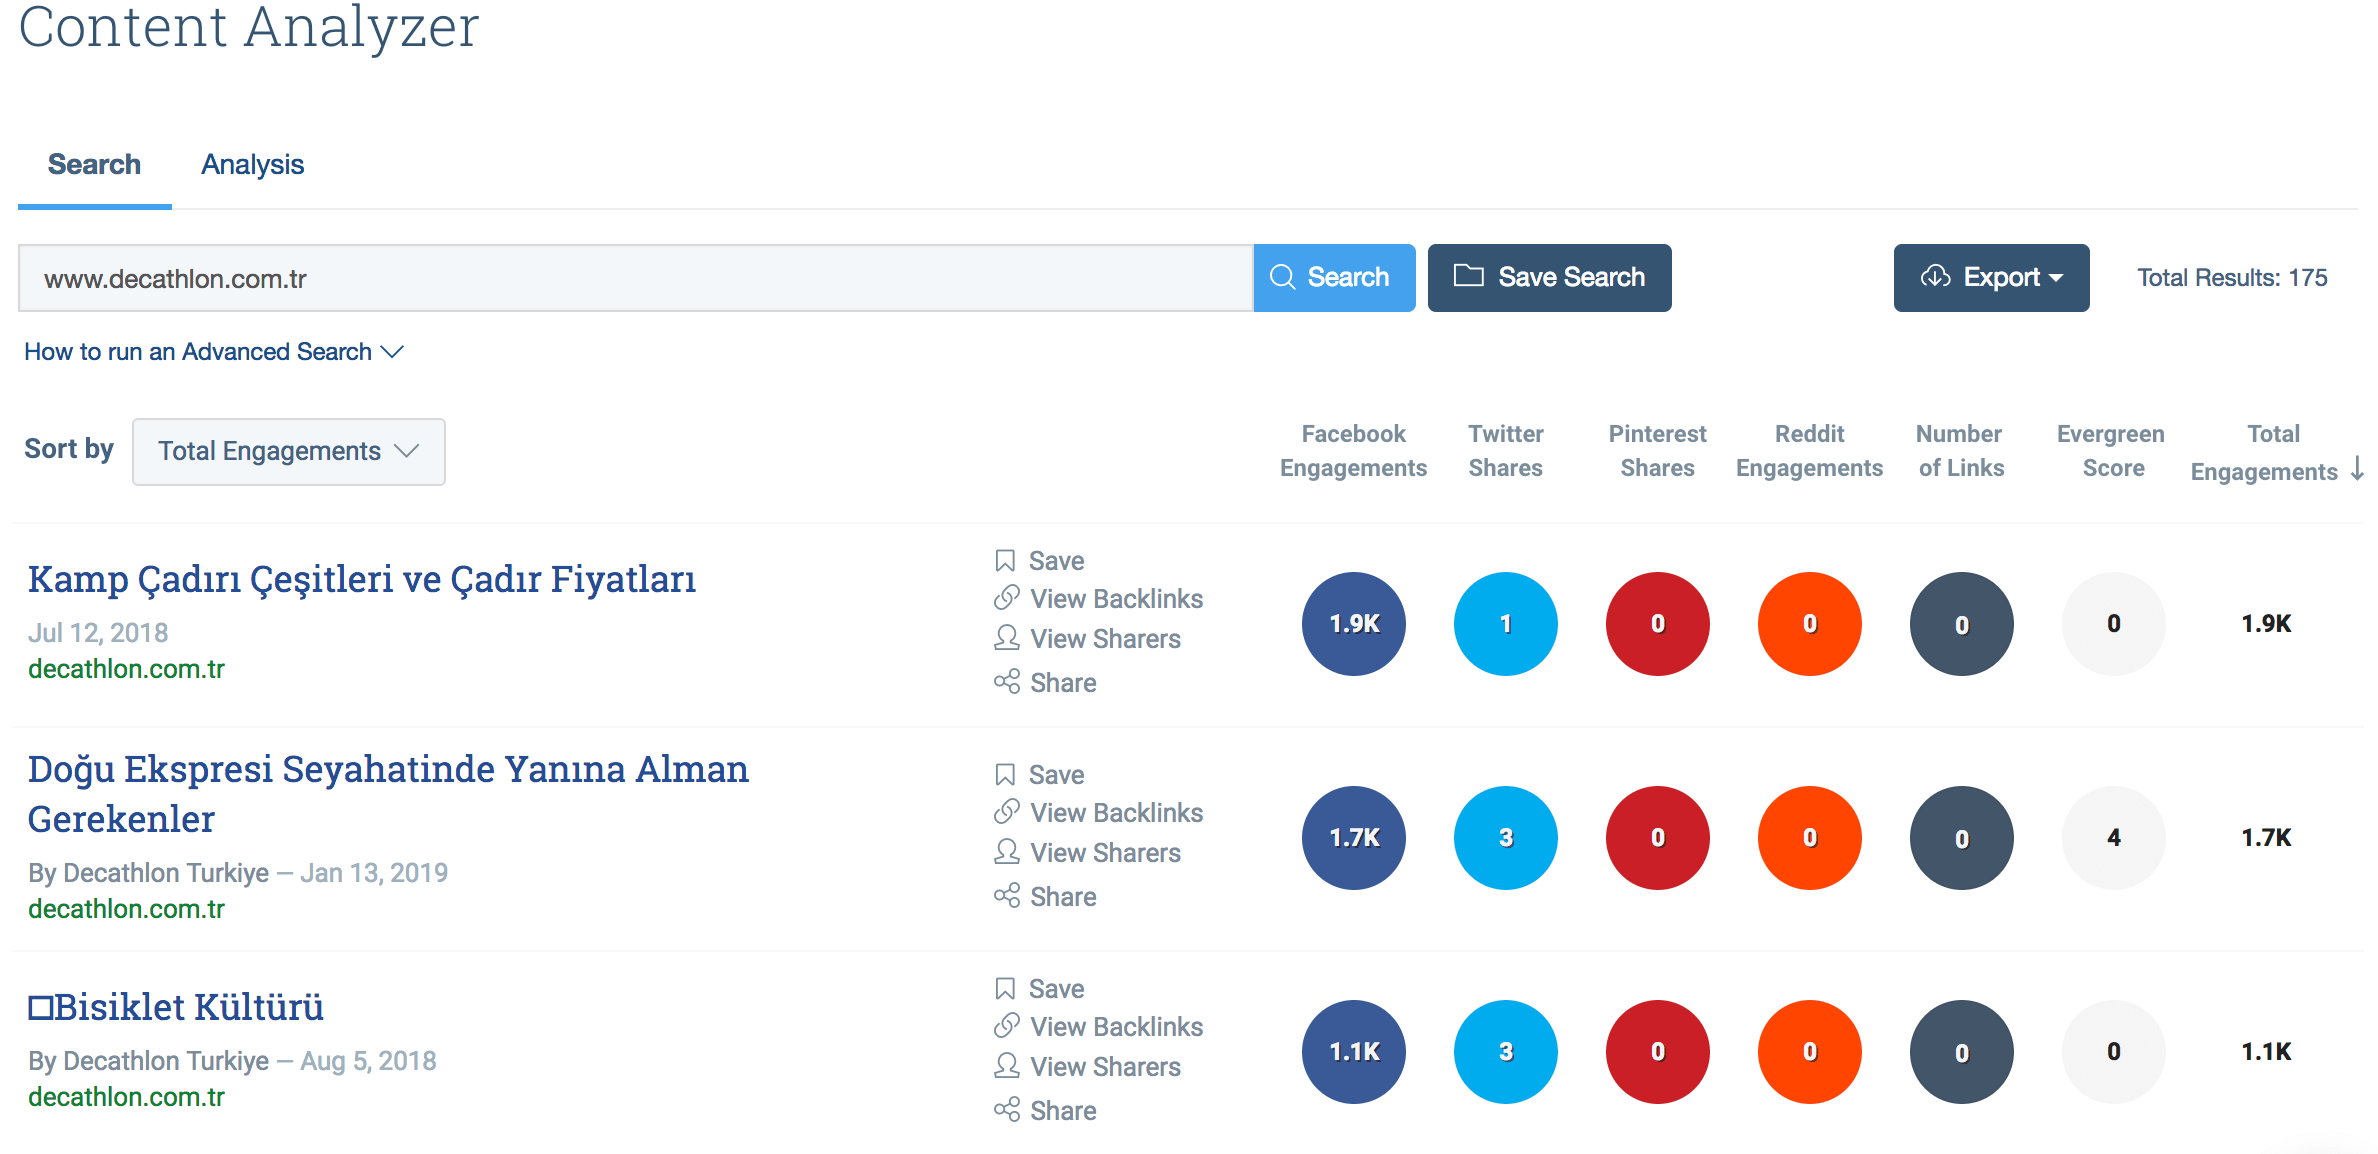Sort by Twitter Shares column header

[x=1506, y=451]
